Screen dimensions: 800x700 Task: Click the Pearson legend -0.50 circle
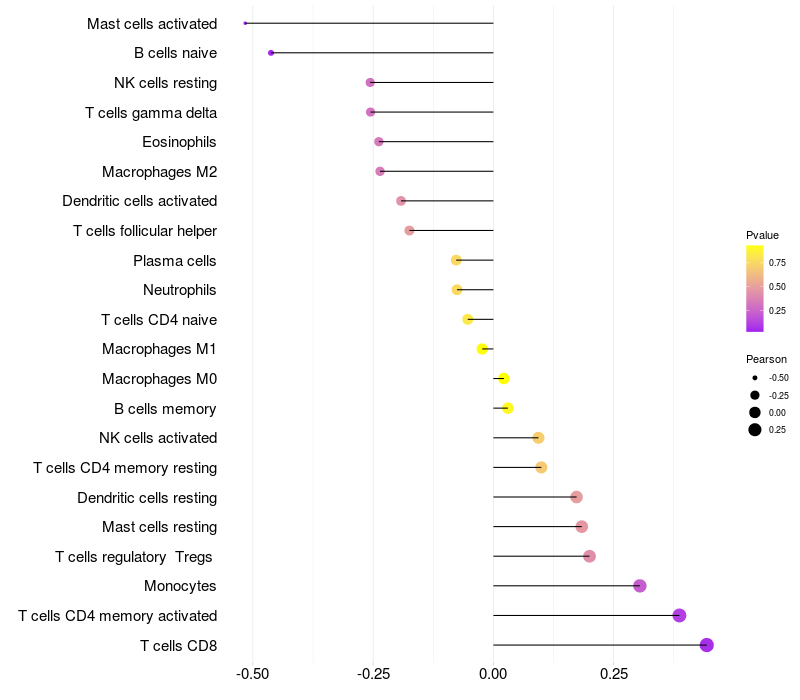coord(755,378)
